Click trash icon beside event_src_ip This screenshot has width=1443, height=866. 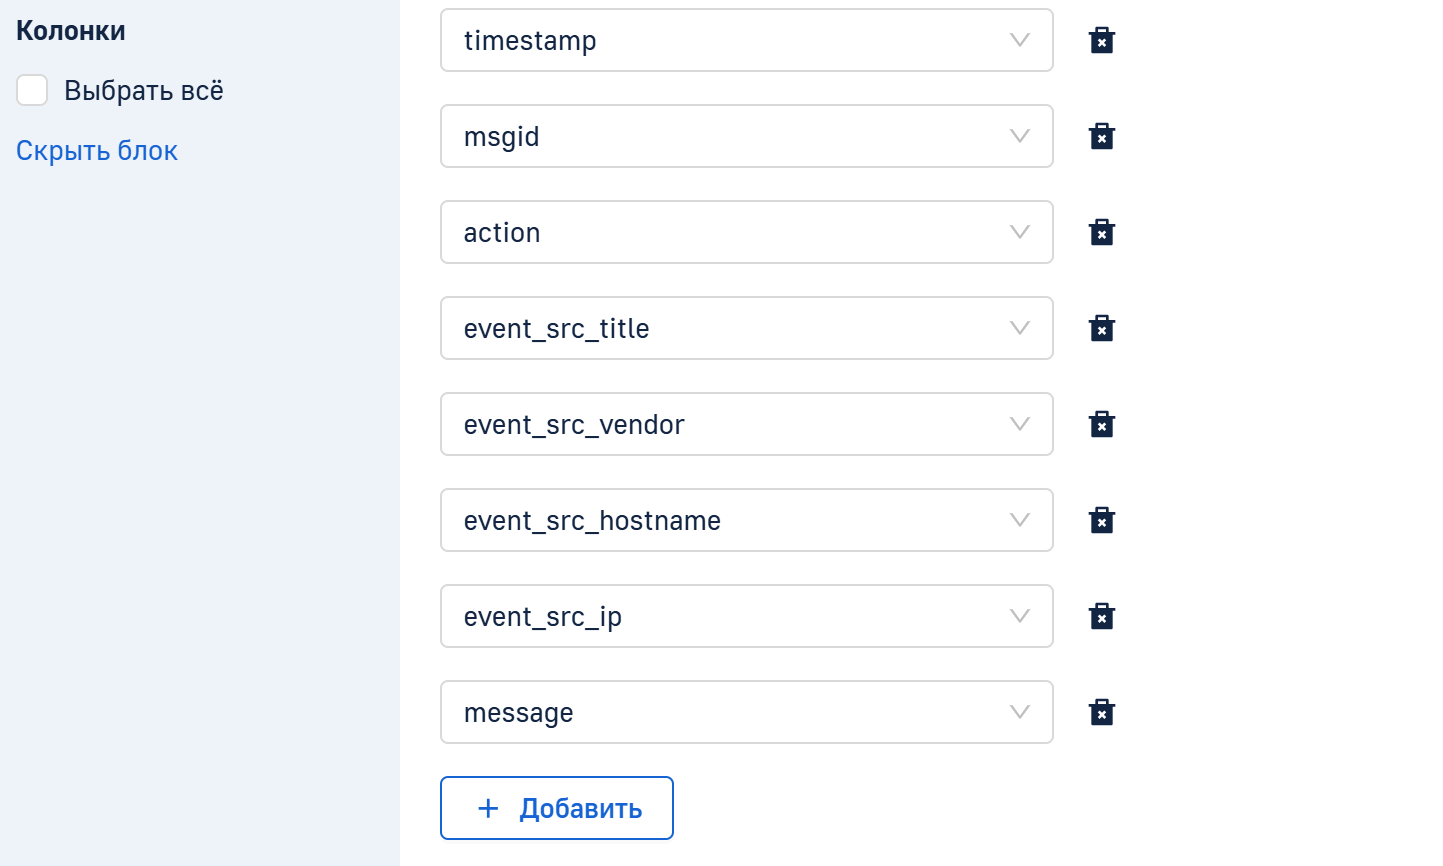pyautogui.click(x=1101, y=616)
